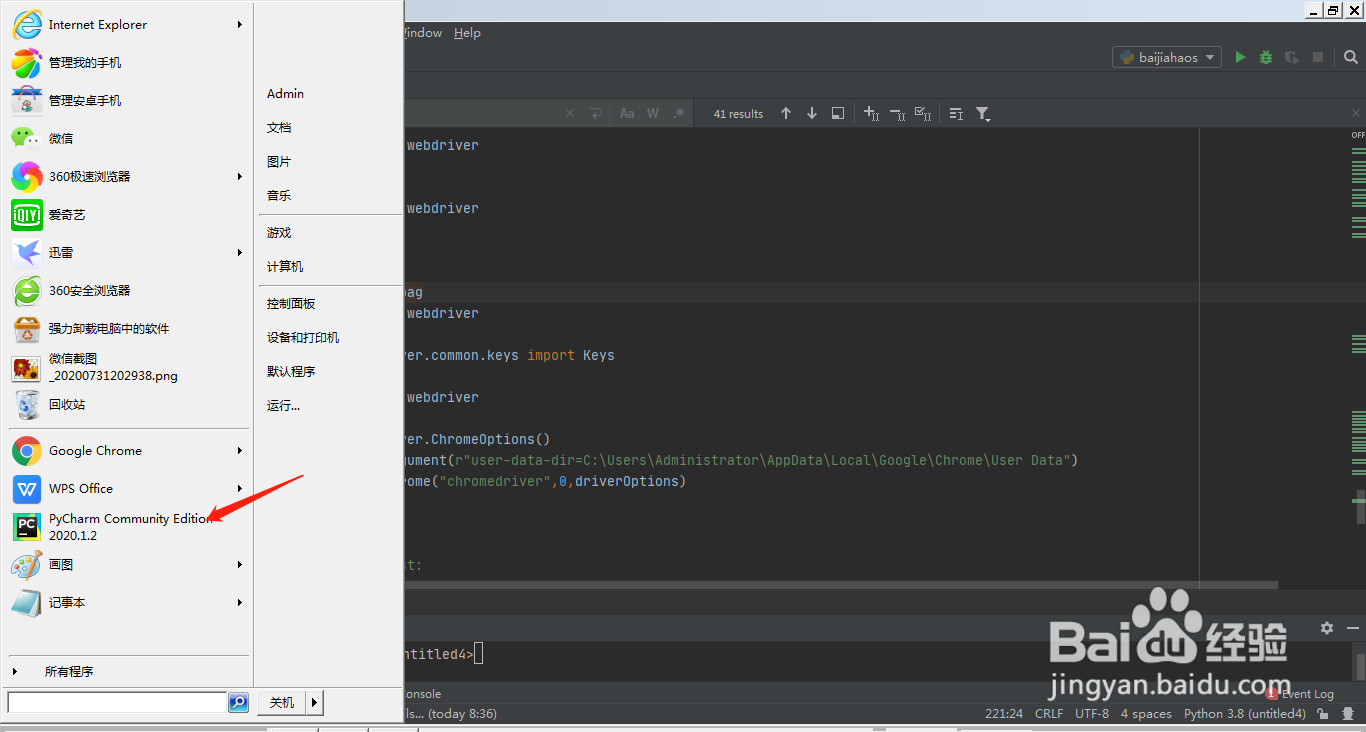Start debugging with the green bug icon

[x=1266, y=57]
